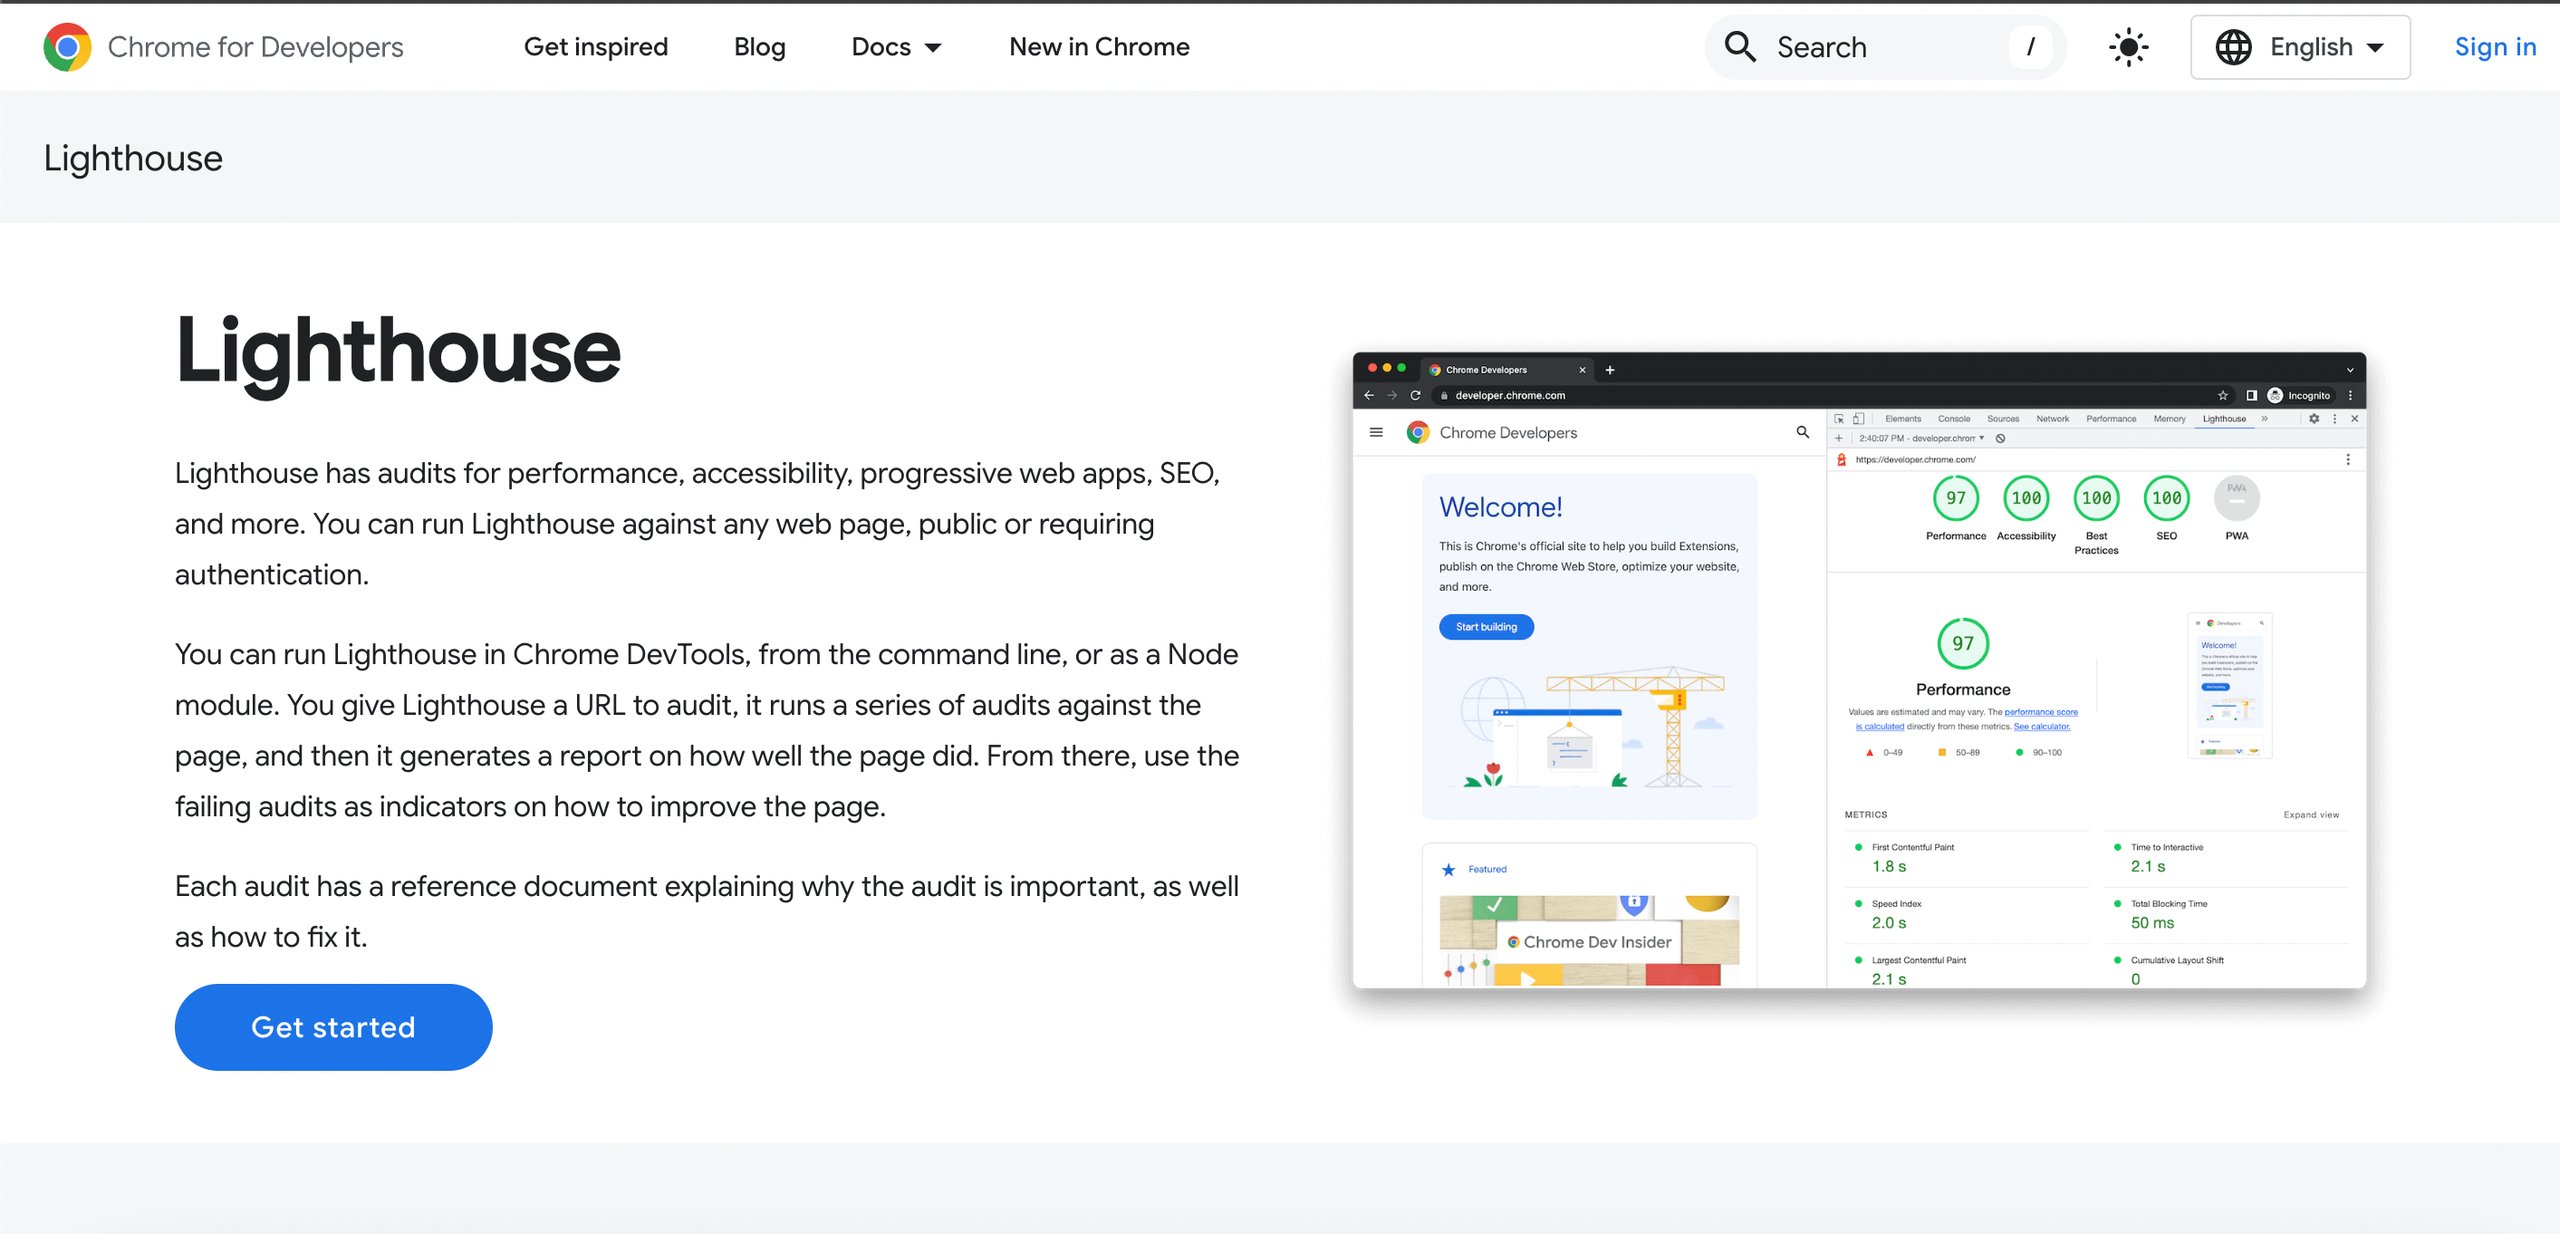
Task: Click the globe language icon
Action: (x=2233, y=47)
